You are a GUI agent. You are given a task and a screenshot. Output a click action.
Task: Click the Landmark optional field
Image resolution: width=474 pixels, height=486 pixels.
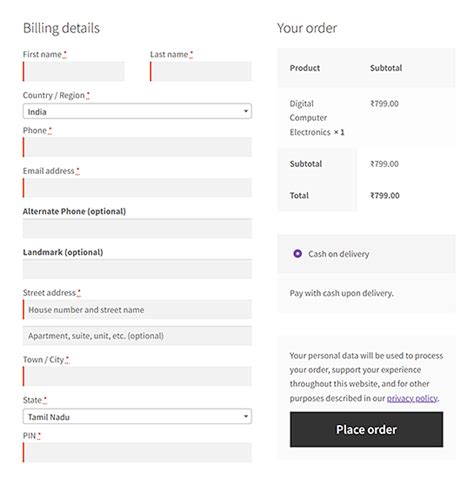[x=137, y=269]
